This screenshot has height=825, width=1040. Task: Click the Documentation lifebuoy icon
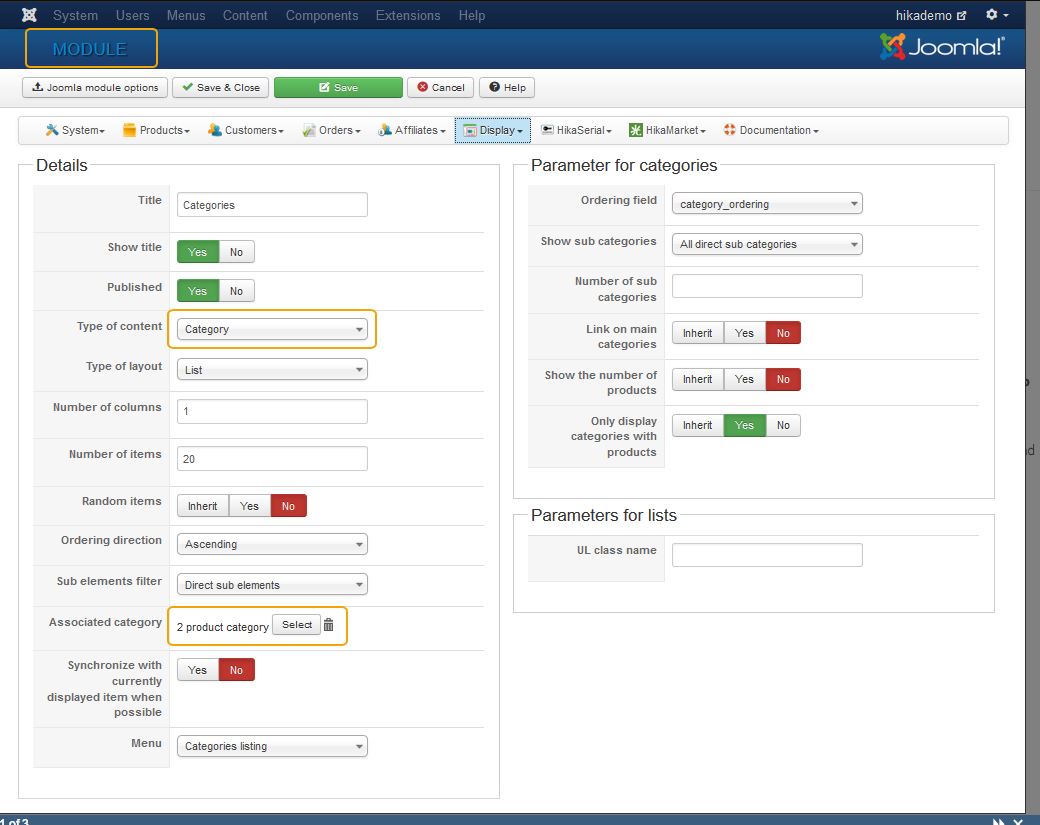coord(730,130)
